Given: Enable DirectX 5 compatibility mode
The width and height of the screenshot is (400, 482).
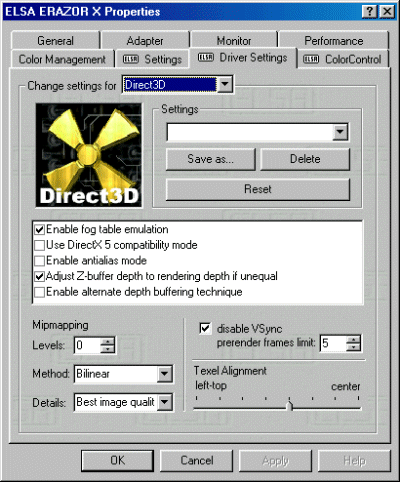Looking at the screenshot, I should pos(39,245).
